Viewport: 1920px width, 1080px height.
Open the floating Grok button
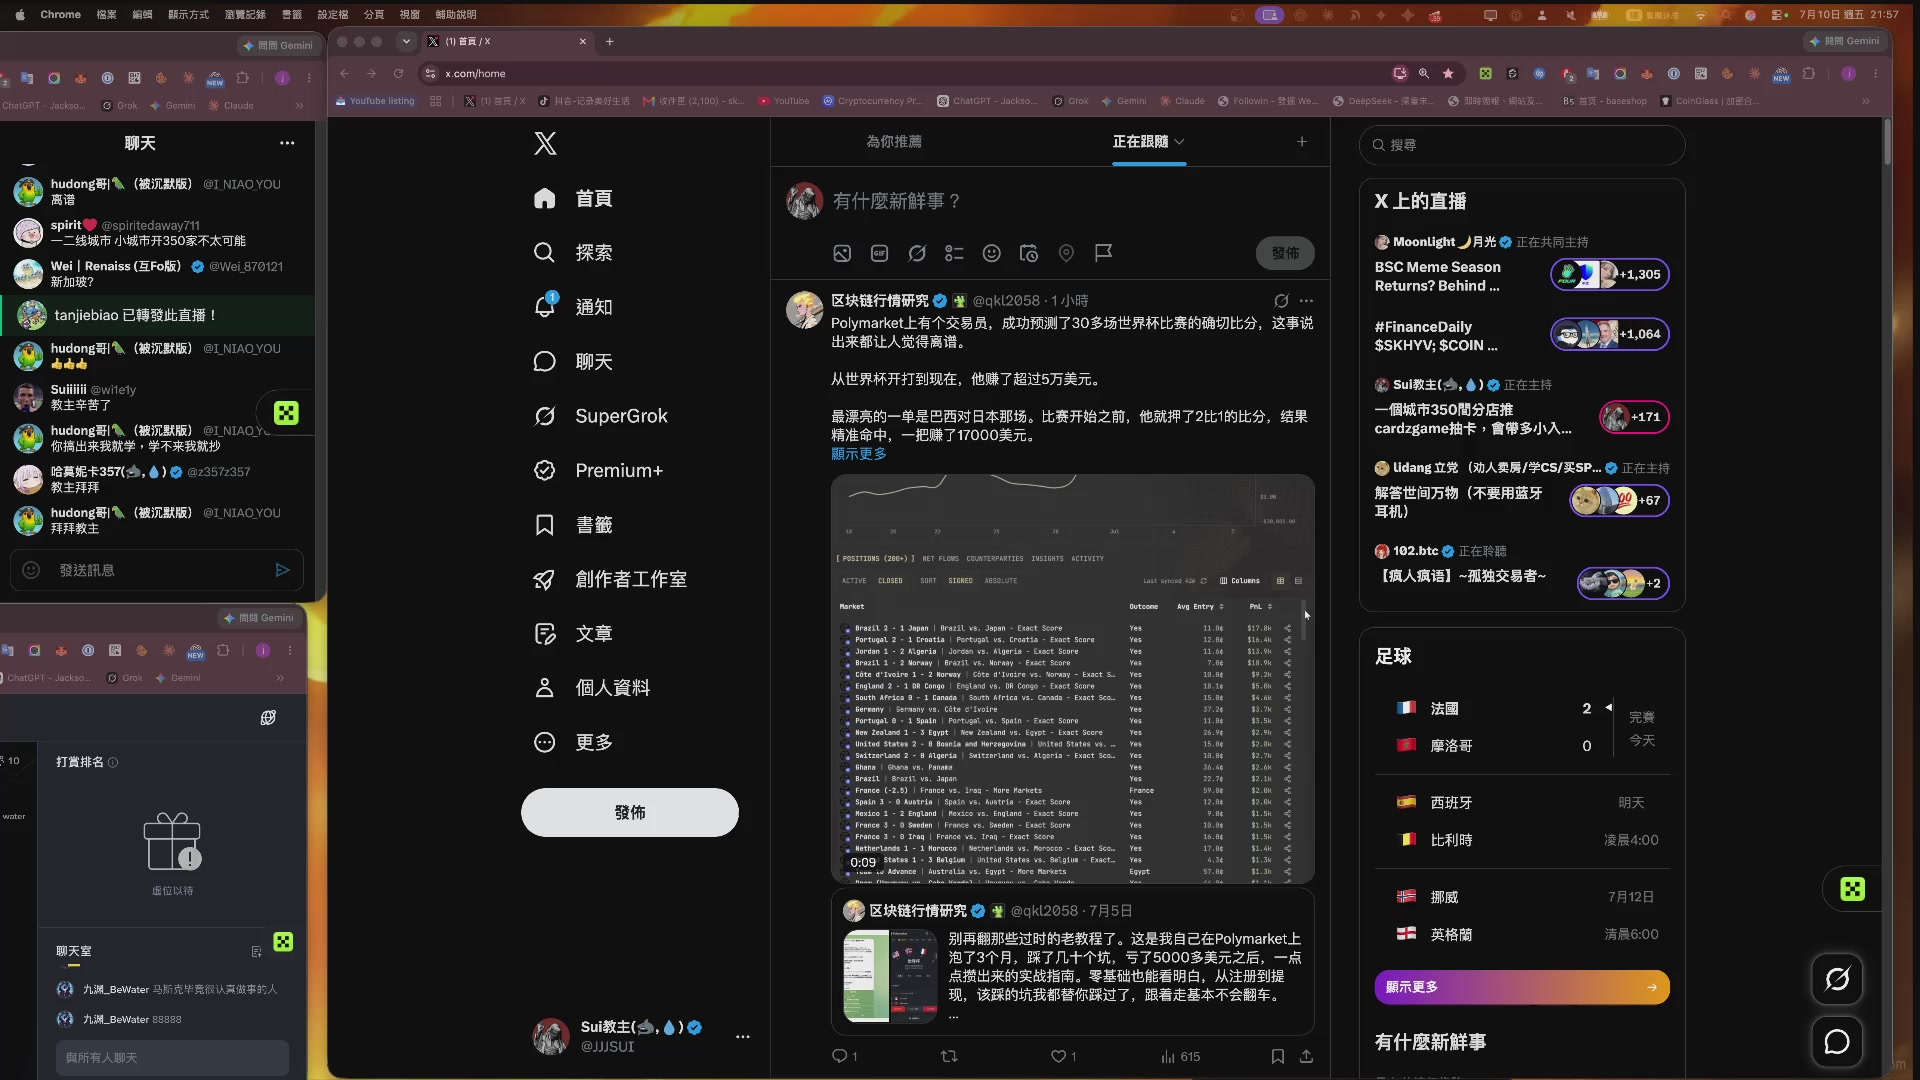(1837, 979)
